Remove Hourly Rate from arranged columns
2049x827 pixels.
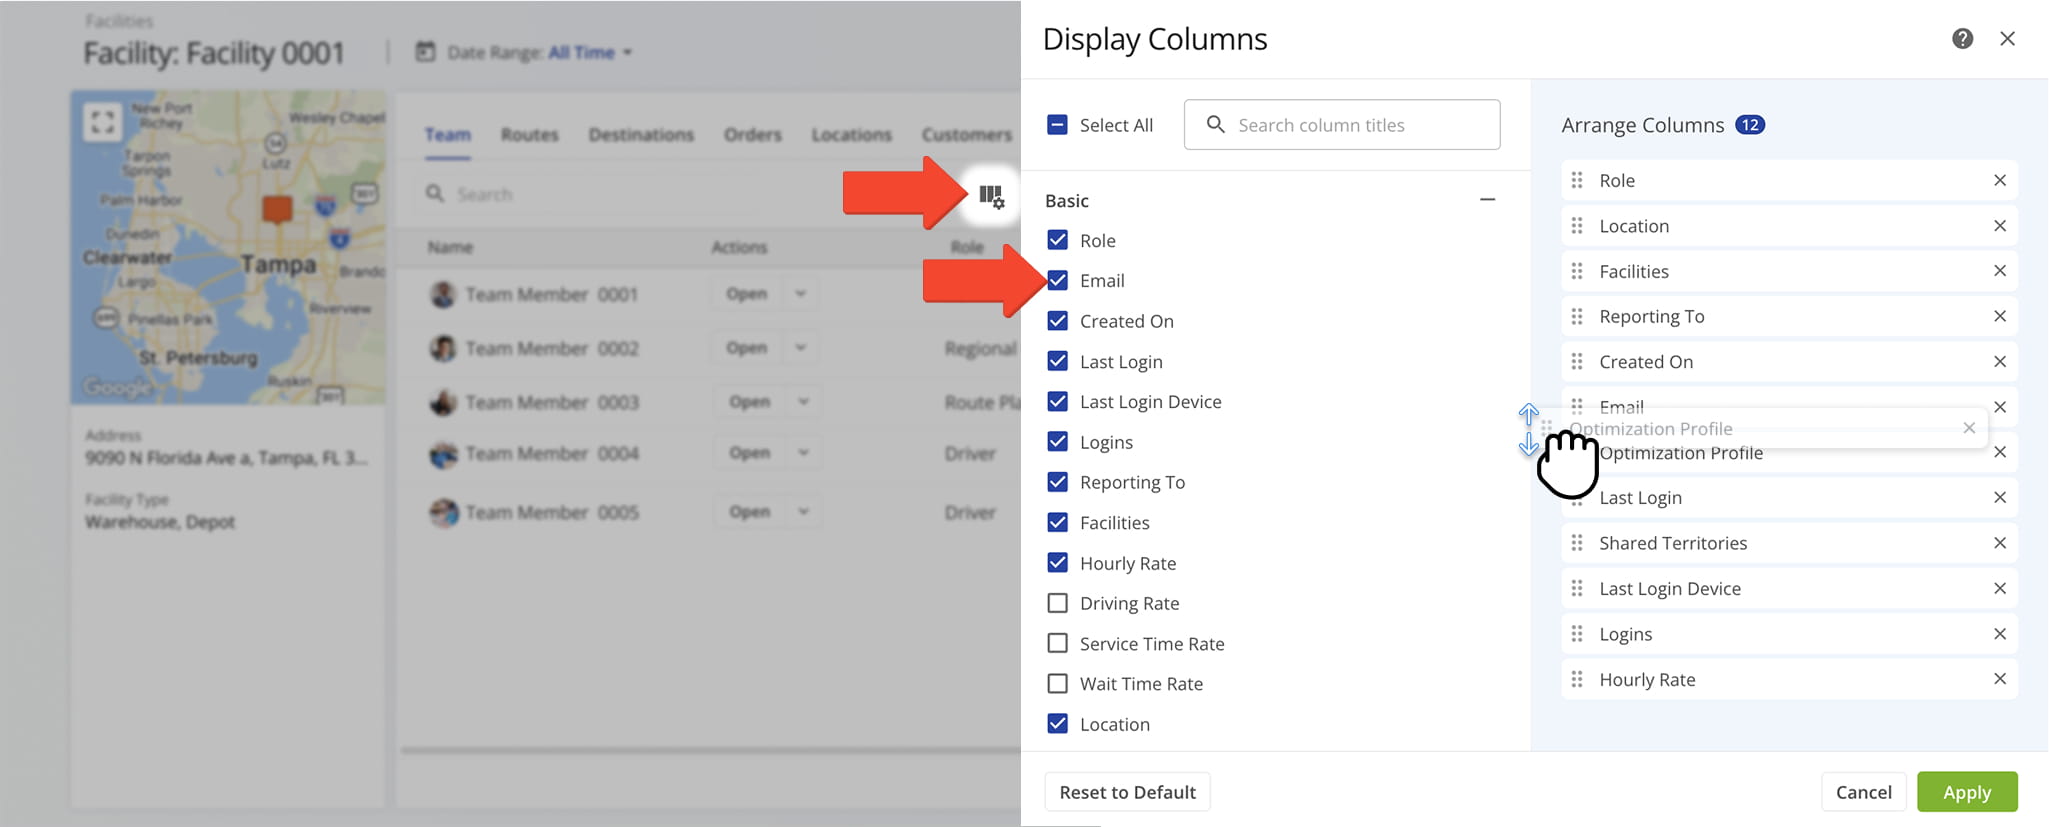pyautogui.click(x=1999, y=679)
